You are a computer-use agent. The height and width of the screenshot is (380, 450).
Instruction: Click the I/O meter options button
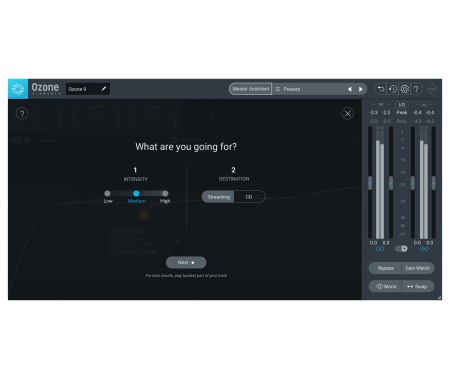point(402,105)
